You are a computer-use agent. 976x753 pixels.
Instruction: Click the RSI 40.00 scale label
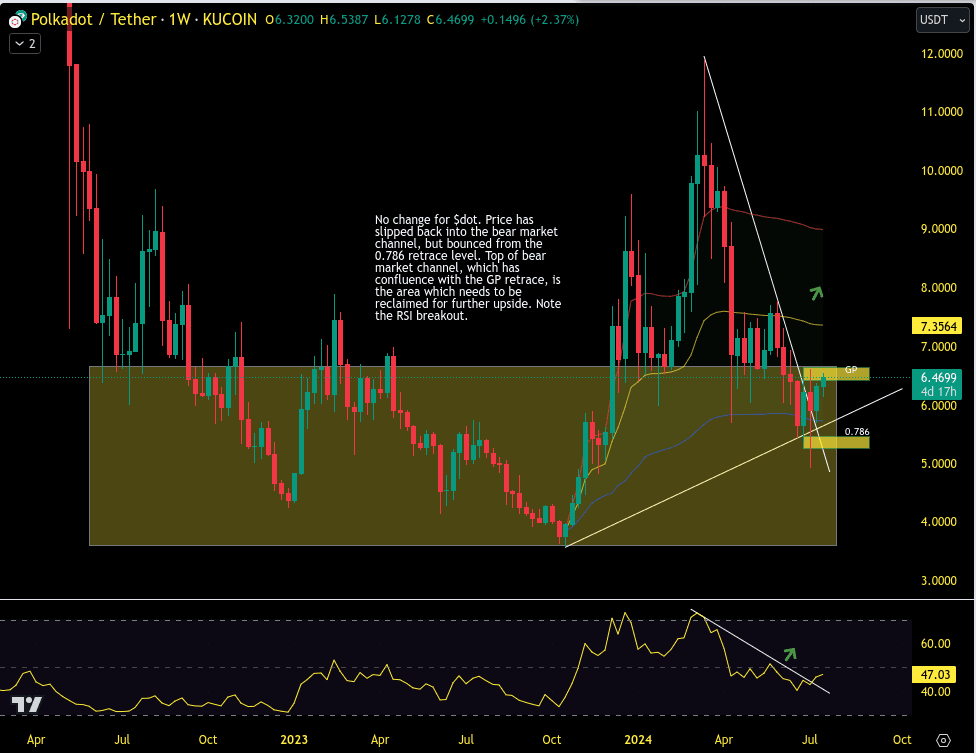coord(936,691)
